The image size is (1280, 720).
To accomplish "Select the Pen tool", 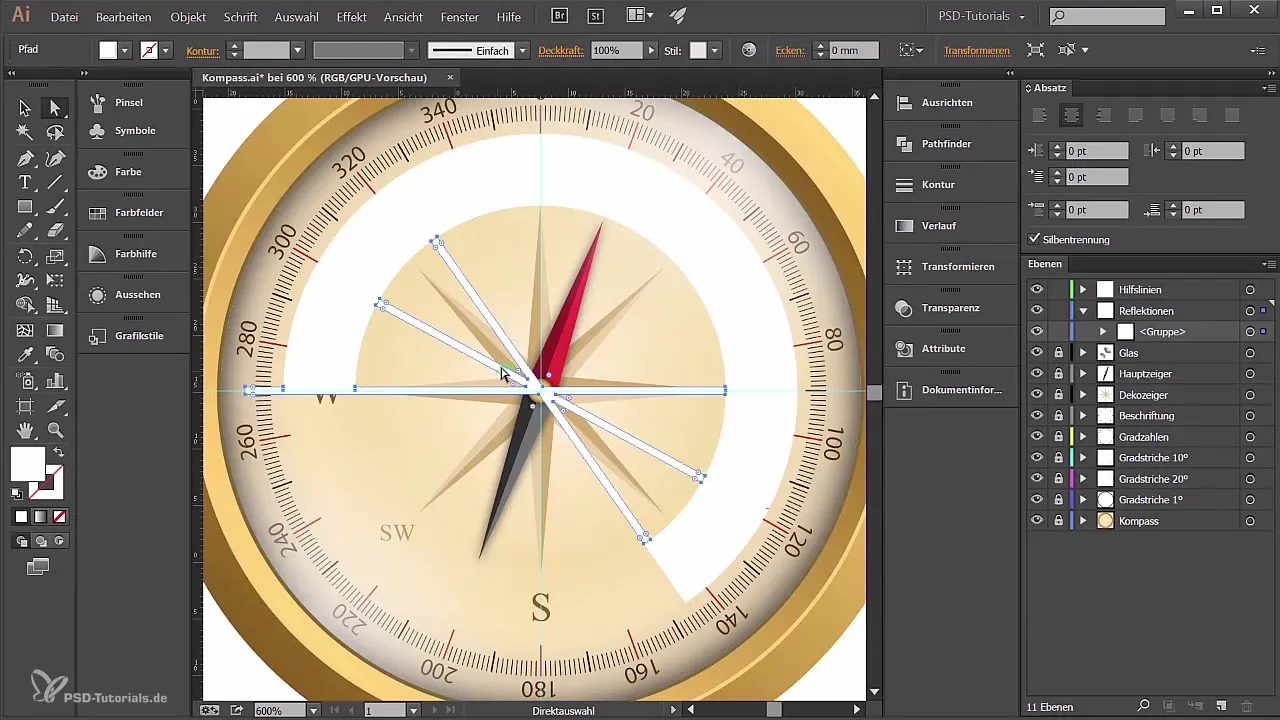I will click(x=25, y=158).
